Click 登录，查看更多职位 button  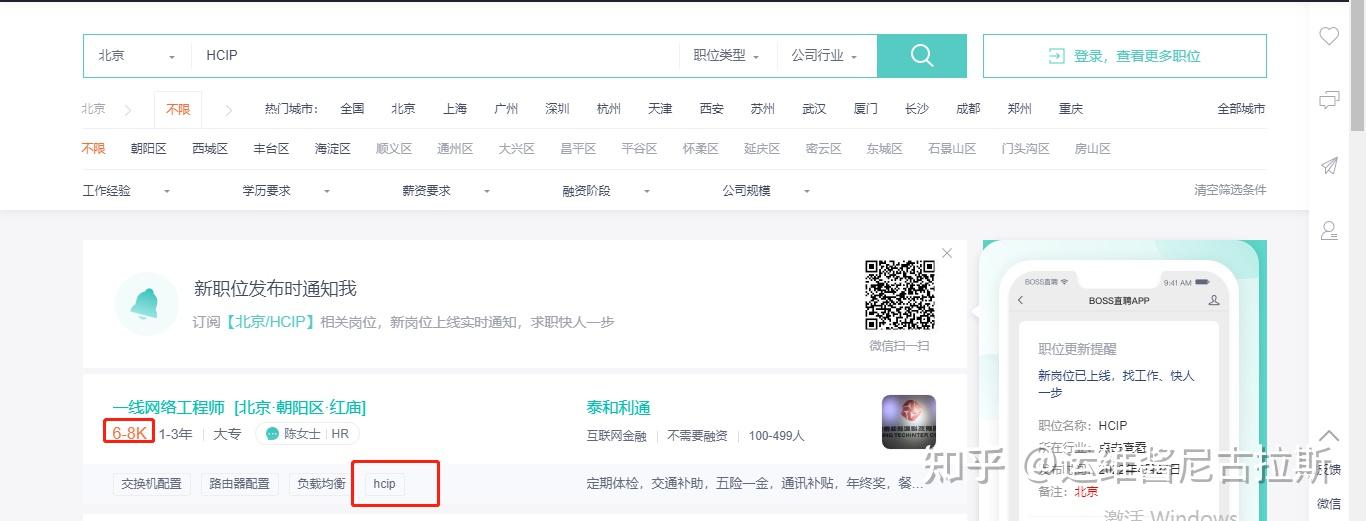click(x=1125, y=56)
